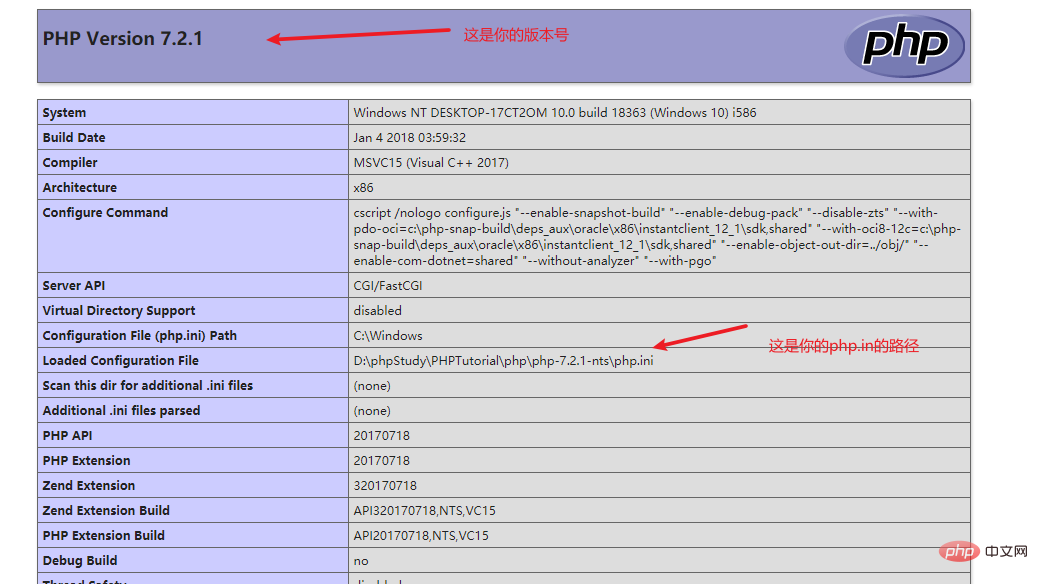Select the x86 architecture value

click(x=363, y=187)
